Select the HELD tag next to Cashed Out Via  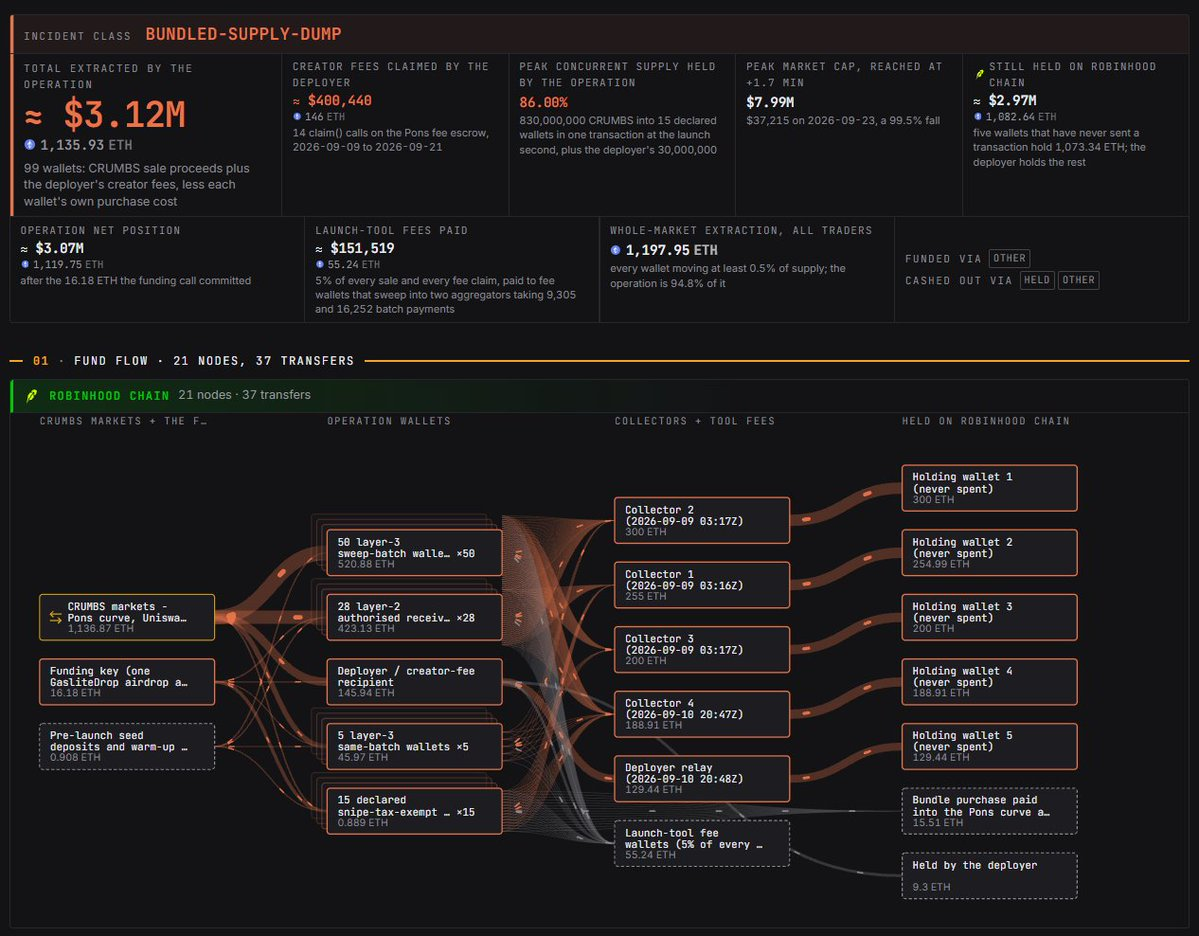pos(1037,280)
